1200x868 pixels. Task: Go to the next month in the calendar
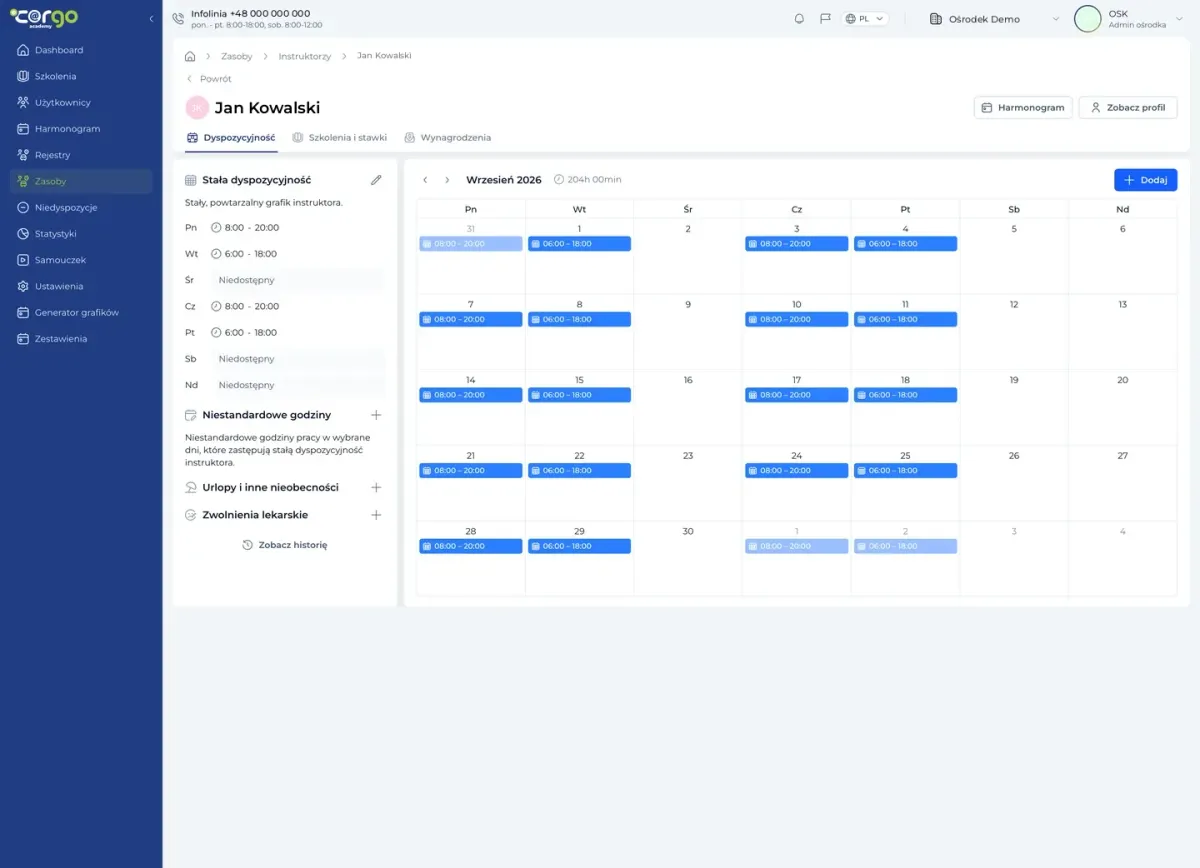(x=447, y=180)
